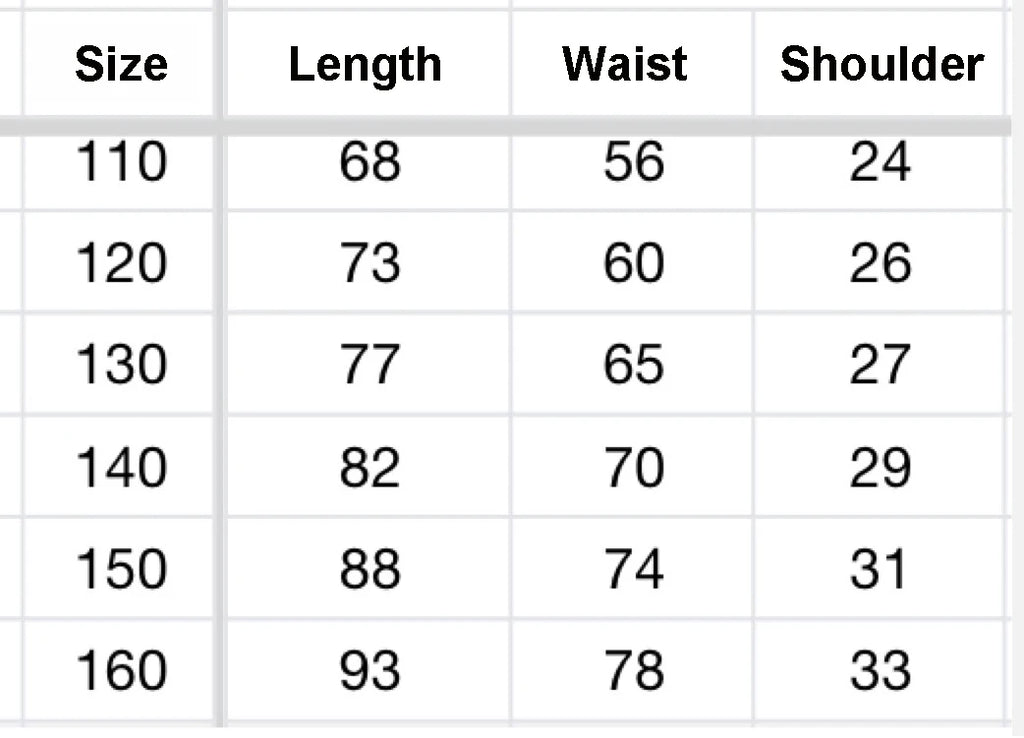Select shoulder value 33 cell
1024x738 pixels.
pos(880,670)
